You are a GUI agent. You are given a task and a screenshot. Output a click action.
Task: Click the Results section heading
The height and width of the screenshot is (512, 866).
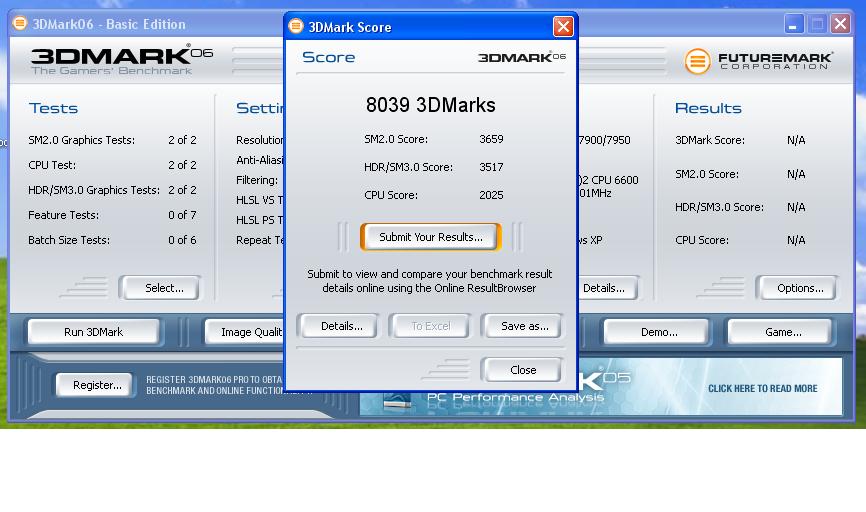[x=708, y=108]
